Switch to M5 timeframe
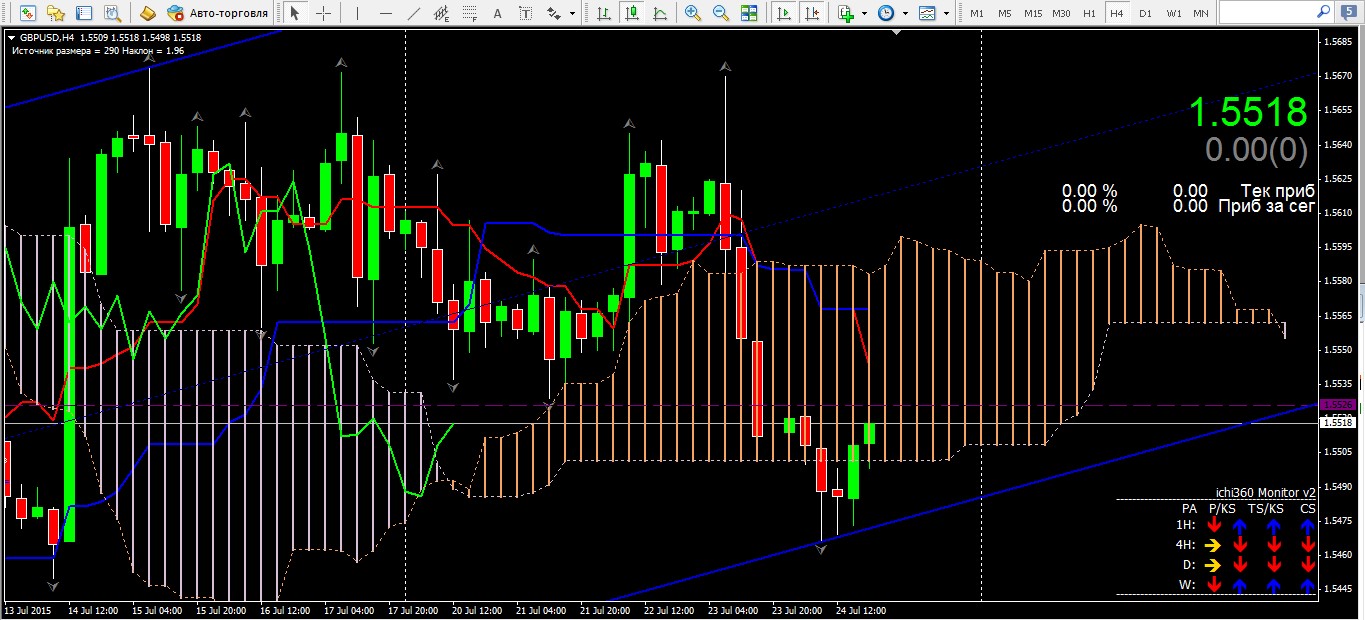1365x620 pixels. click(1005, 13)
